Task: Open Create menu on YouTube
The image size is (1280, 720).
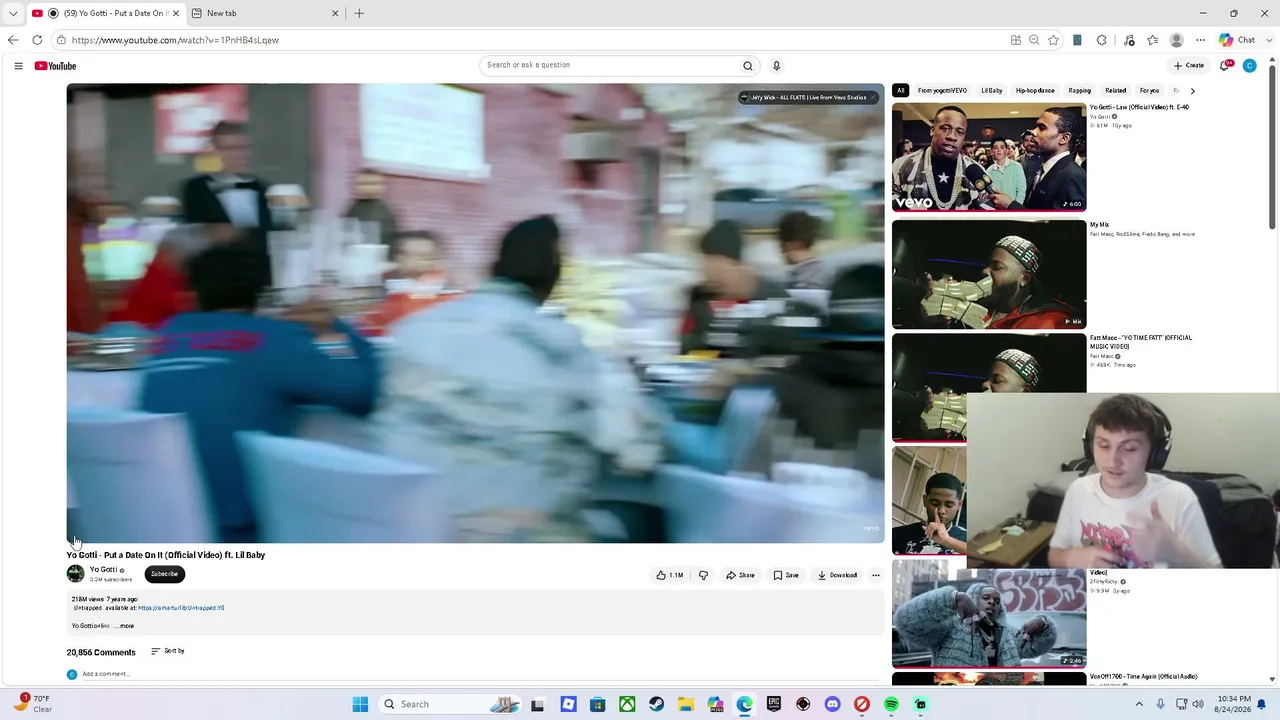Action: 1189,66
